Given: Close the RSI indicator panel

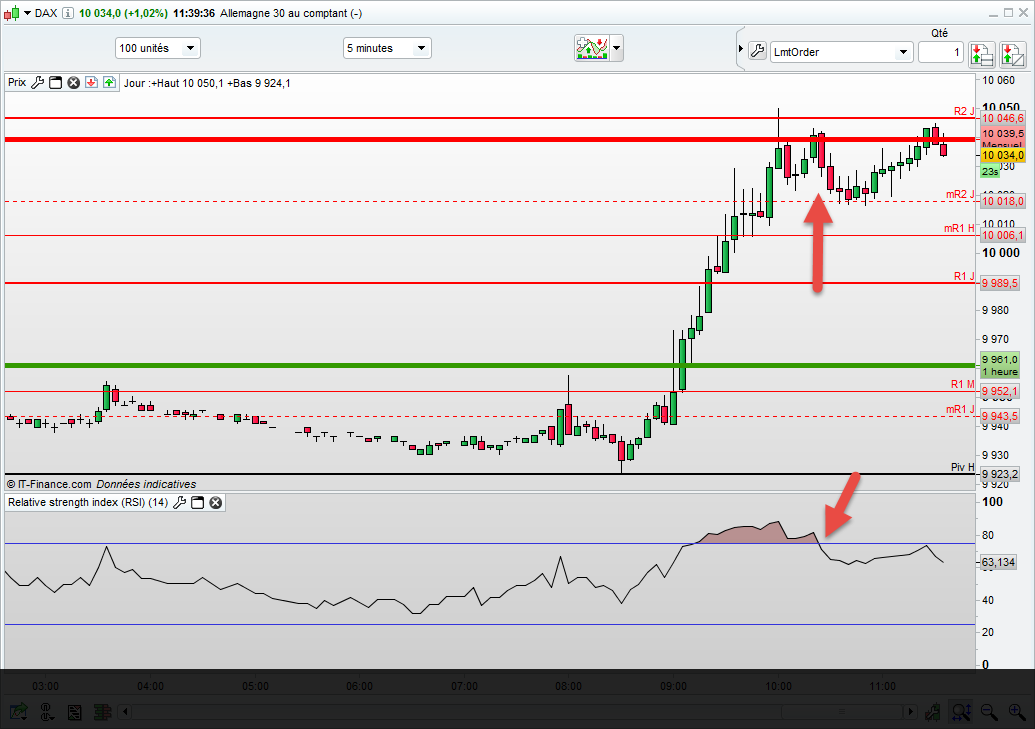Looking at the screenshot, I should coord(216,503).
